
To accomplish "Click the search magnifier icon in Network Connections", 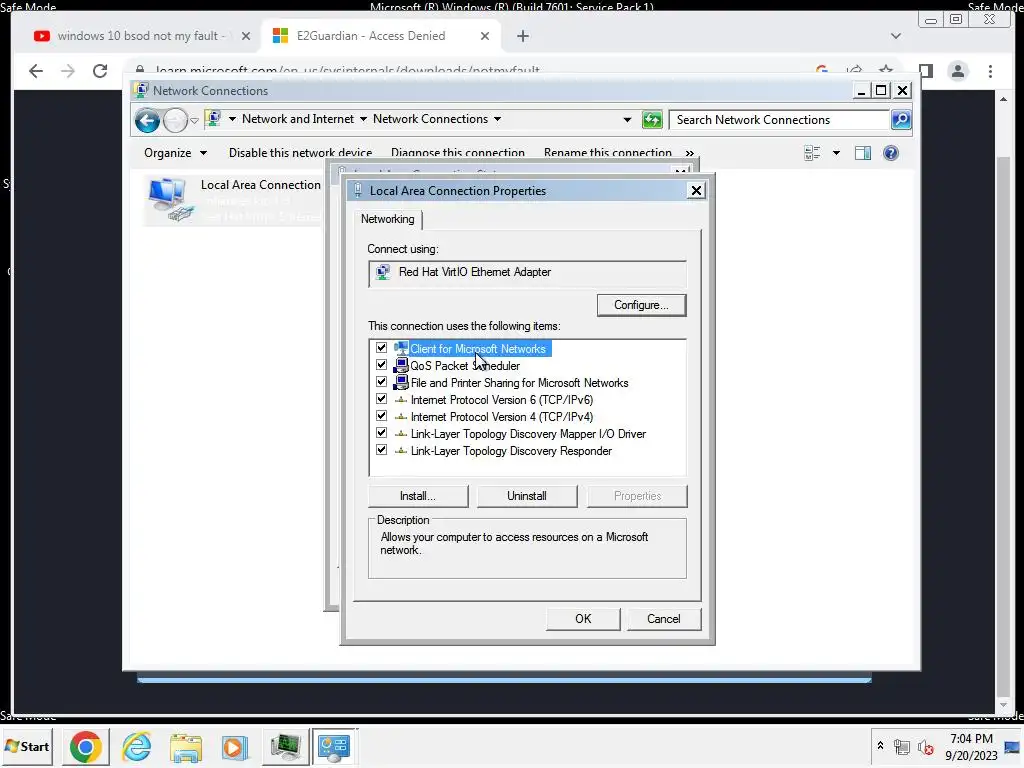I will (901, 120).
